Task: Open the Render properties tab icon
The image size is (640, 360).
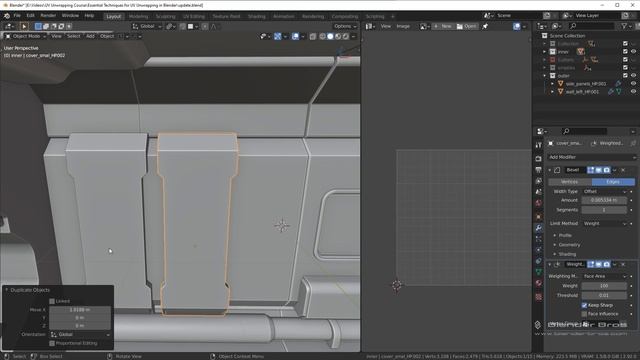Action: [x=538, y=158]
